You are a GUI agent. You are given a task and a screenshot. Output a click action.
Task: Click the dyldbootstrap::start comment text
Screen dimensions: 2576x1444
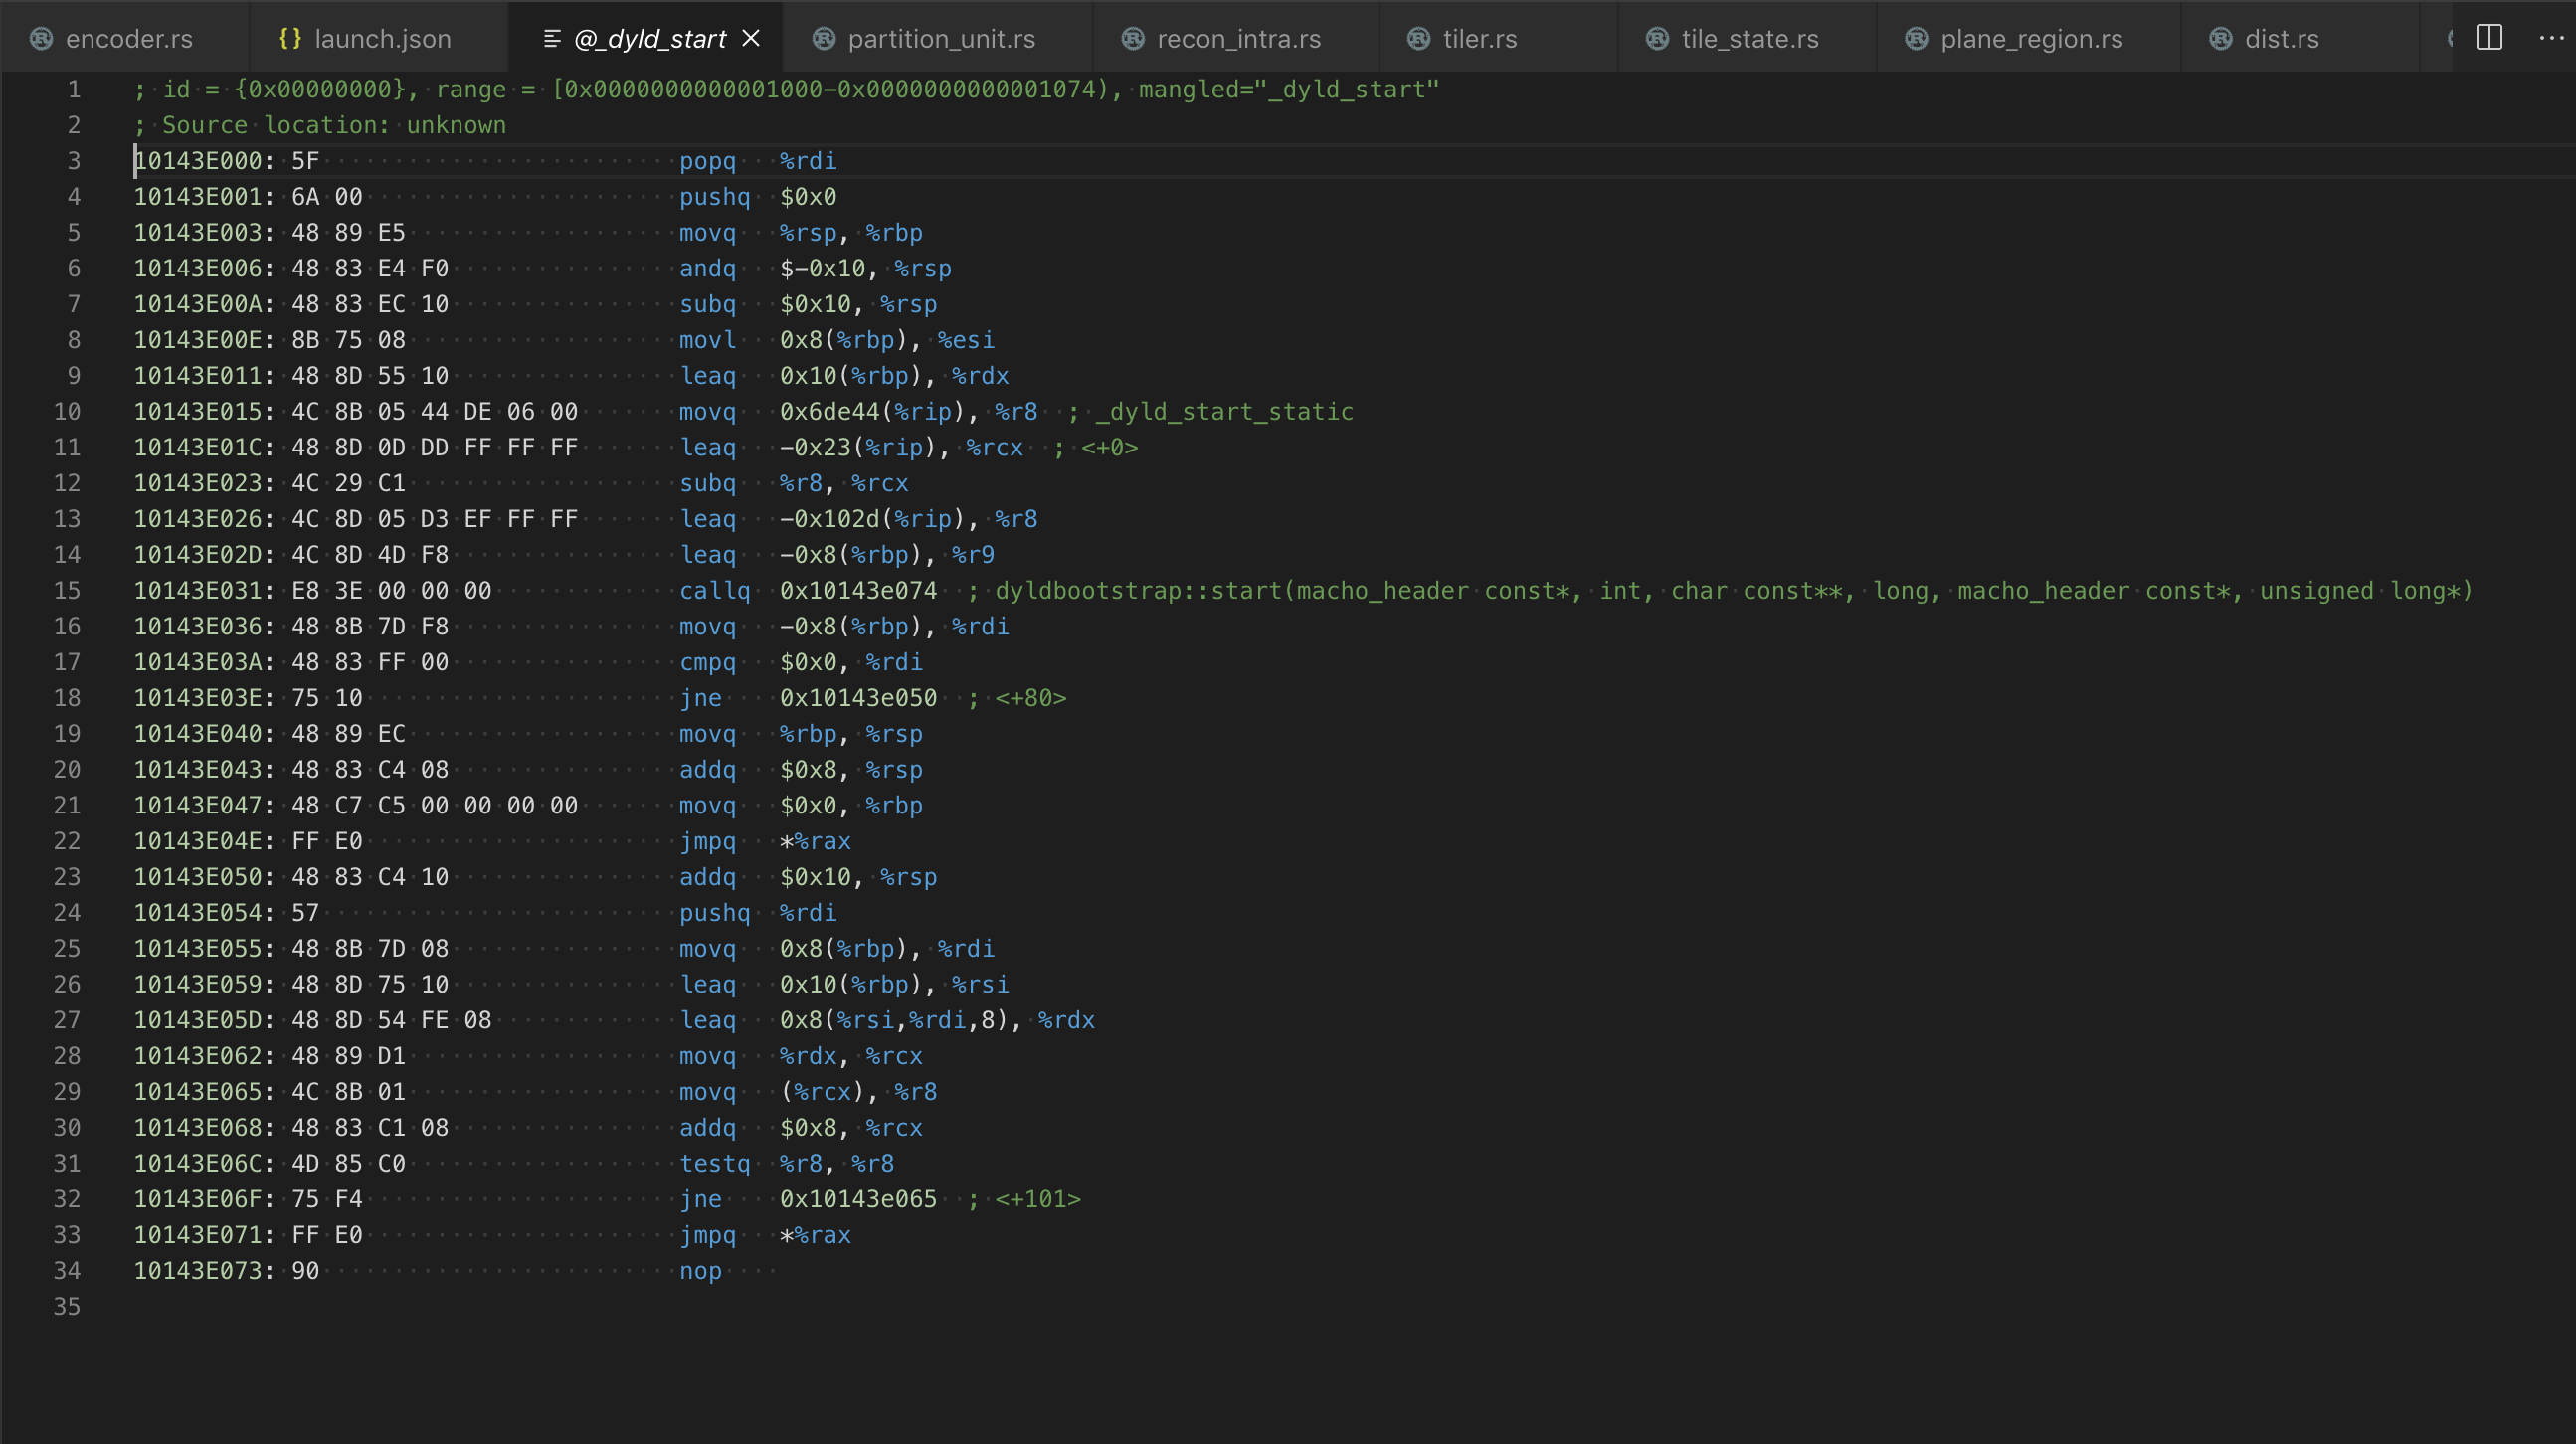pos(1734,591)
